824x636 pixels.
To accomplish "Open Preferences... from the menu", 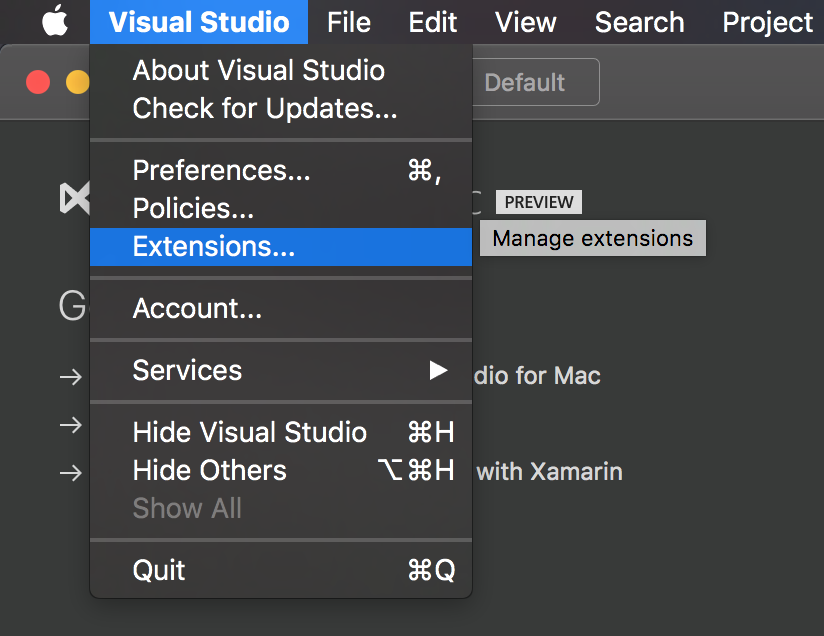I will [x=281, y=170].
